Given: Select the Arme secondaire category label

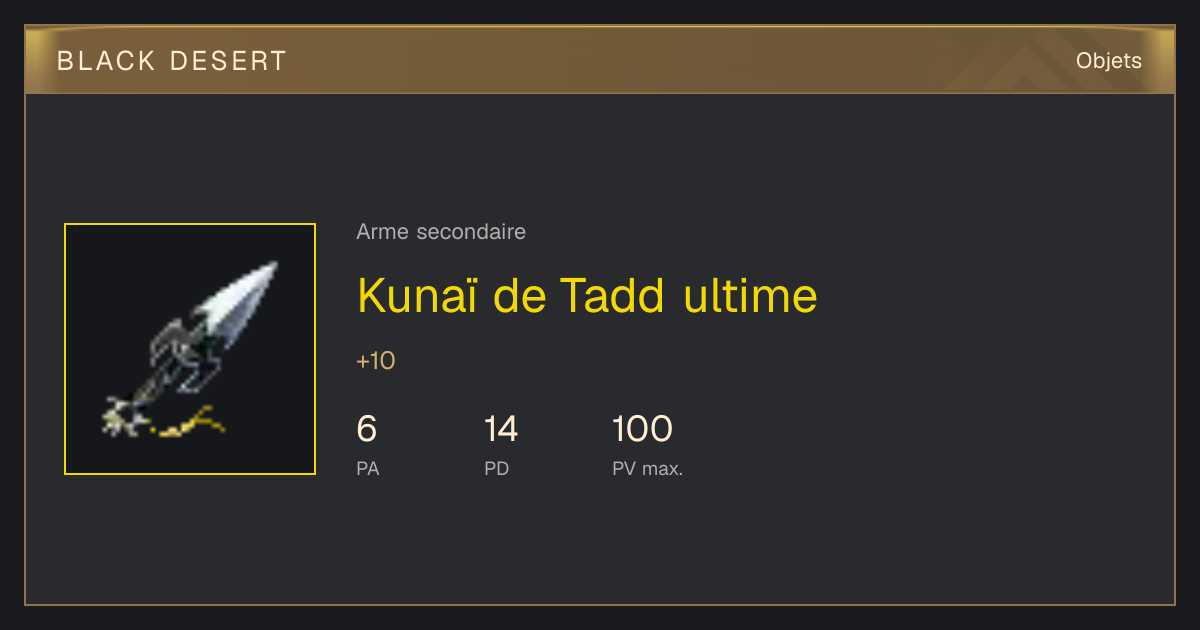Looking at the screenshot, I should 441,232.
